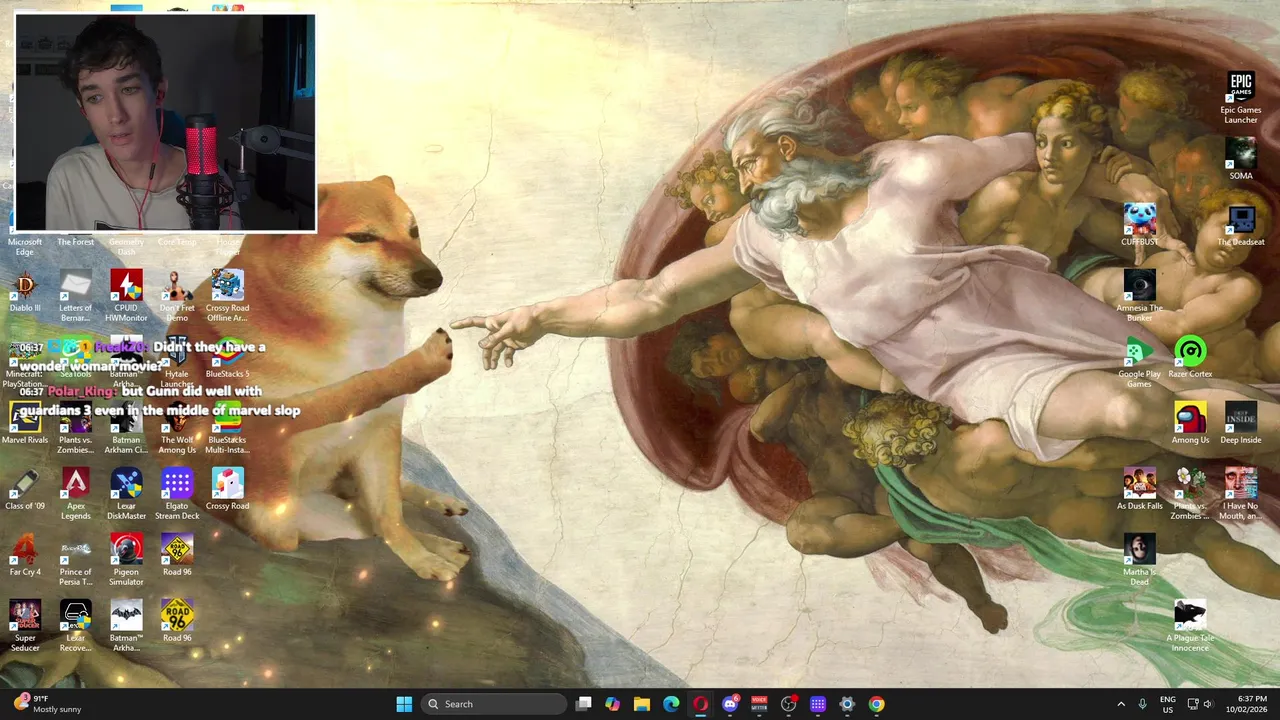Viewport: 1280px width, 720px height.
Task: Expand the hidden system tray icons chevron
Action: coord(1121,704)
